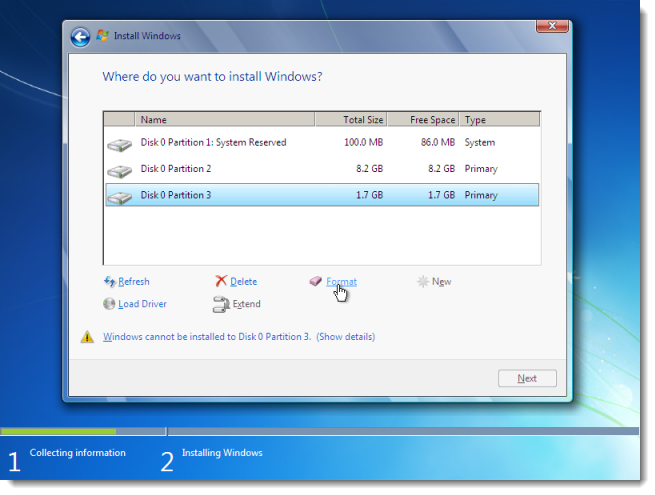The height and width of the screenshot is (495, 655).
Task: Click the drive icon for Partition 1 System Reserved
Action: pos(119,145)
